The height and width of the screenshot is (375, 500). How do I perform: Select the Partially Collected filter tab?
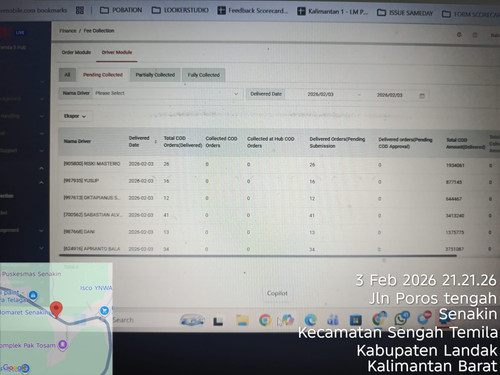(155, 75)
